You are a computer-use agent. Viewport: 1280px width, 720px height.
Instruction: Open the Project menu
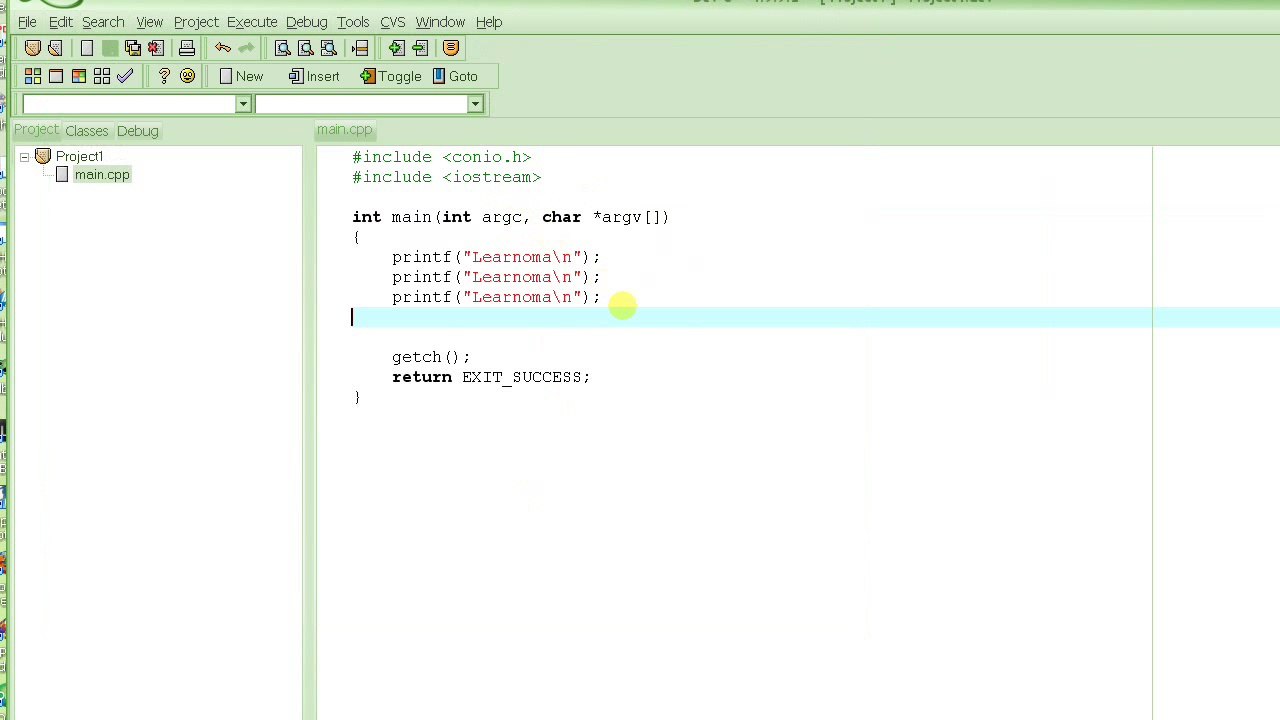196,22
